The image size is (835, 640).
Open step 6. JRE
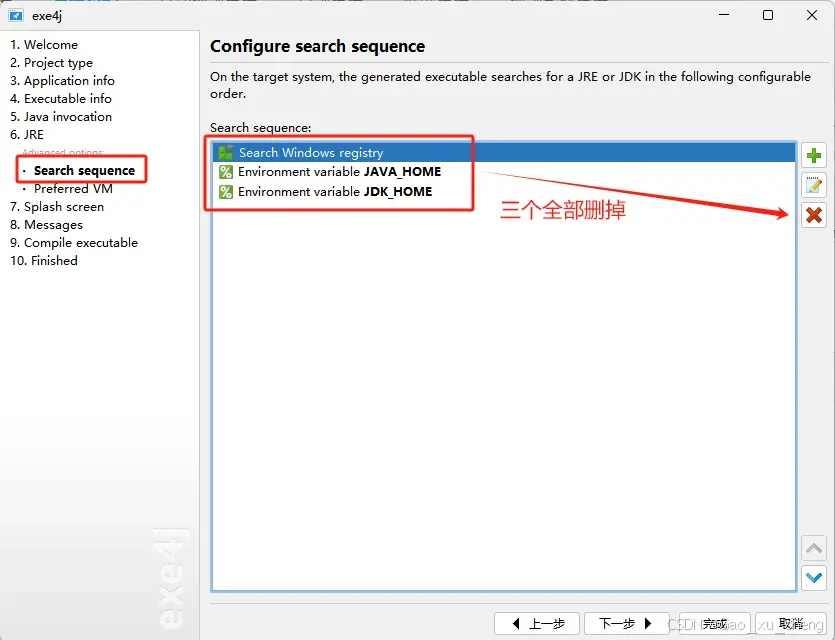pos(27,135)
